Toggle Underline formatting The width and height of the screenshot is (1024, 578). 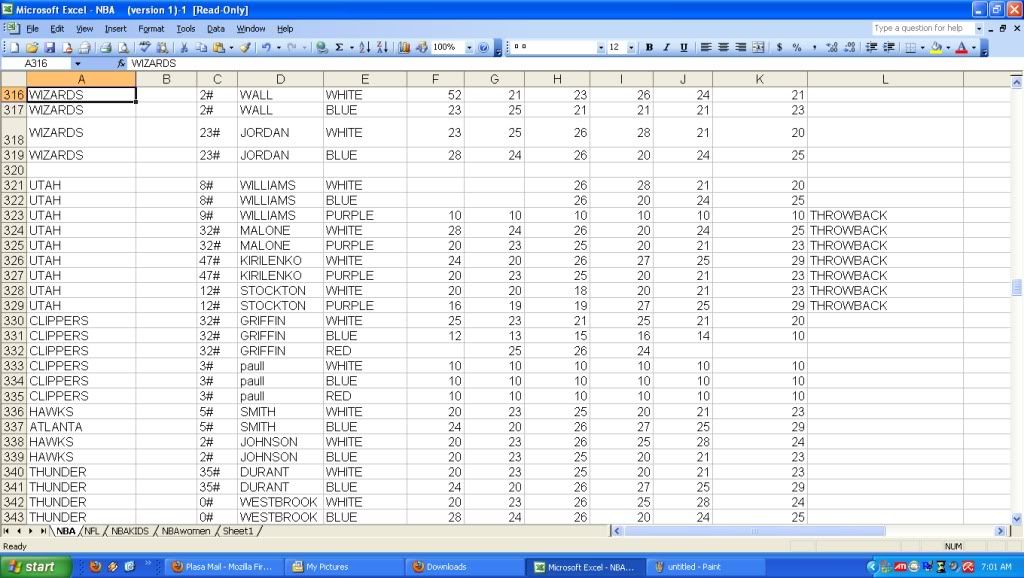[x=684, y=47]
